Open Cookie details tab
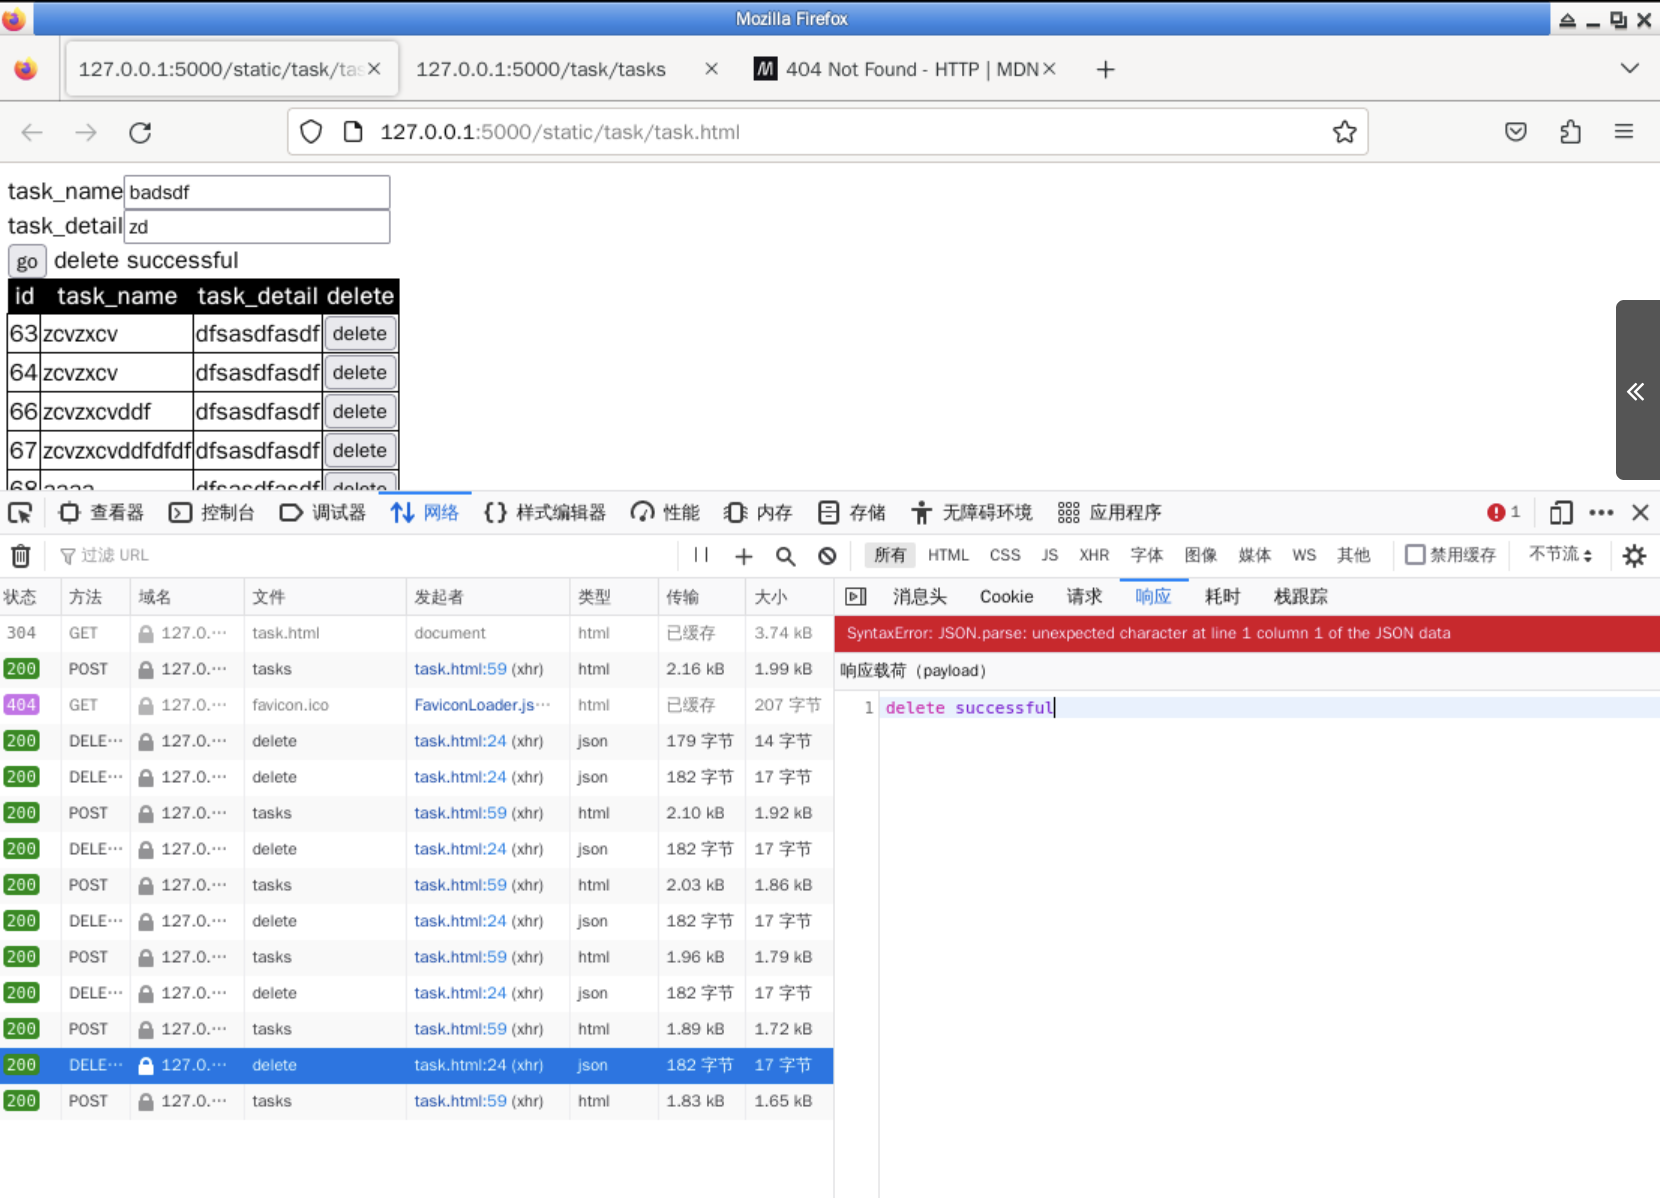The height and width of the screenshot is (1198, 1660). [1006, 597]
